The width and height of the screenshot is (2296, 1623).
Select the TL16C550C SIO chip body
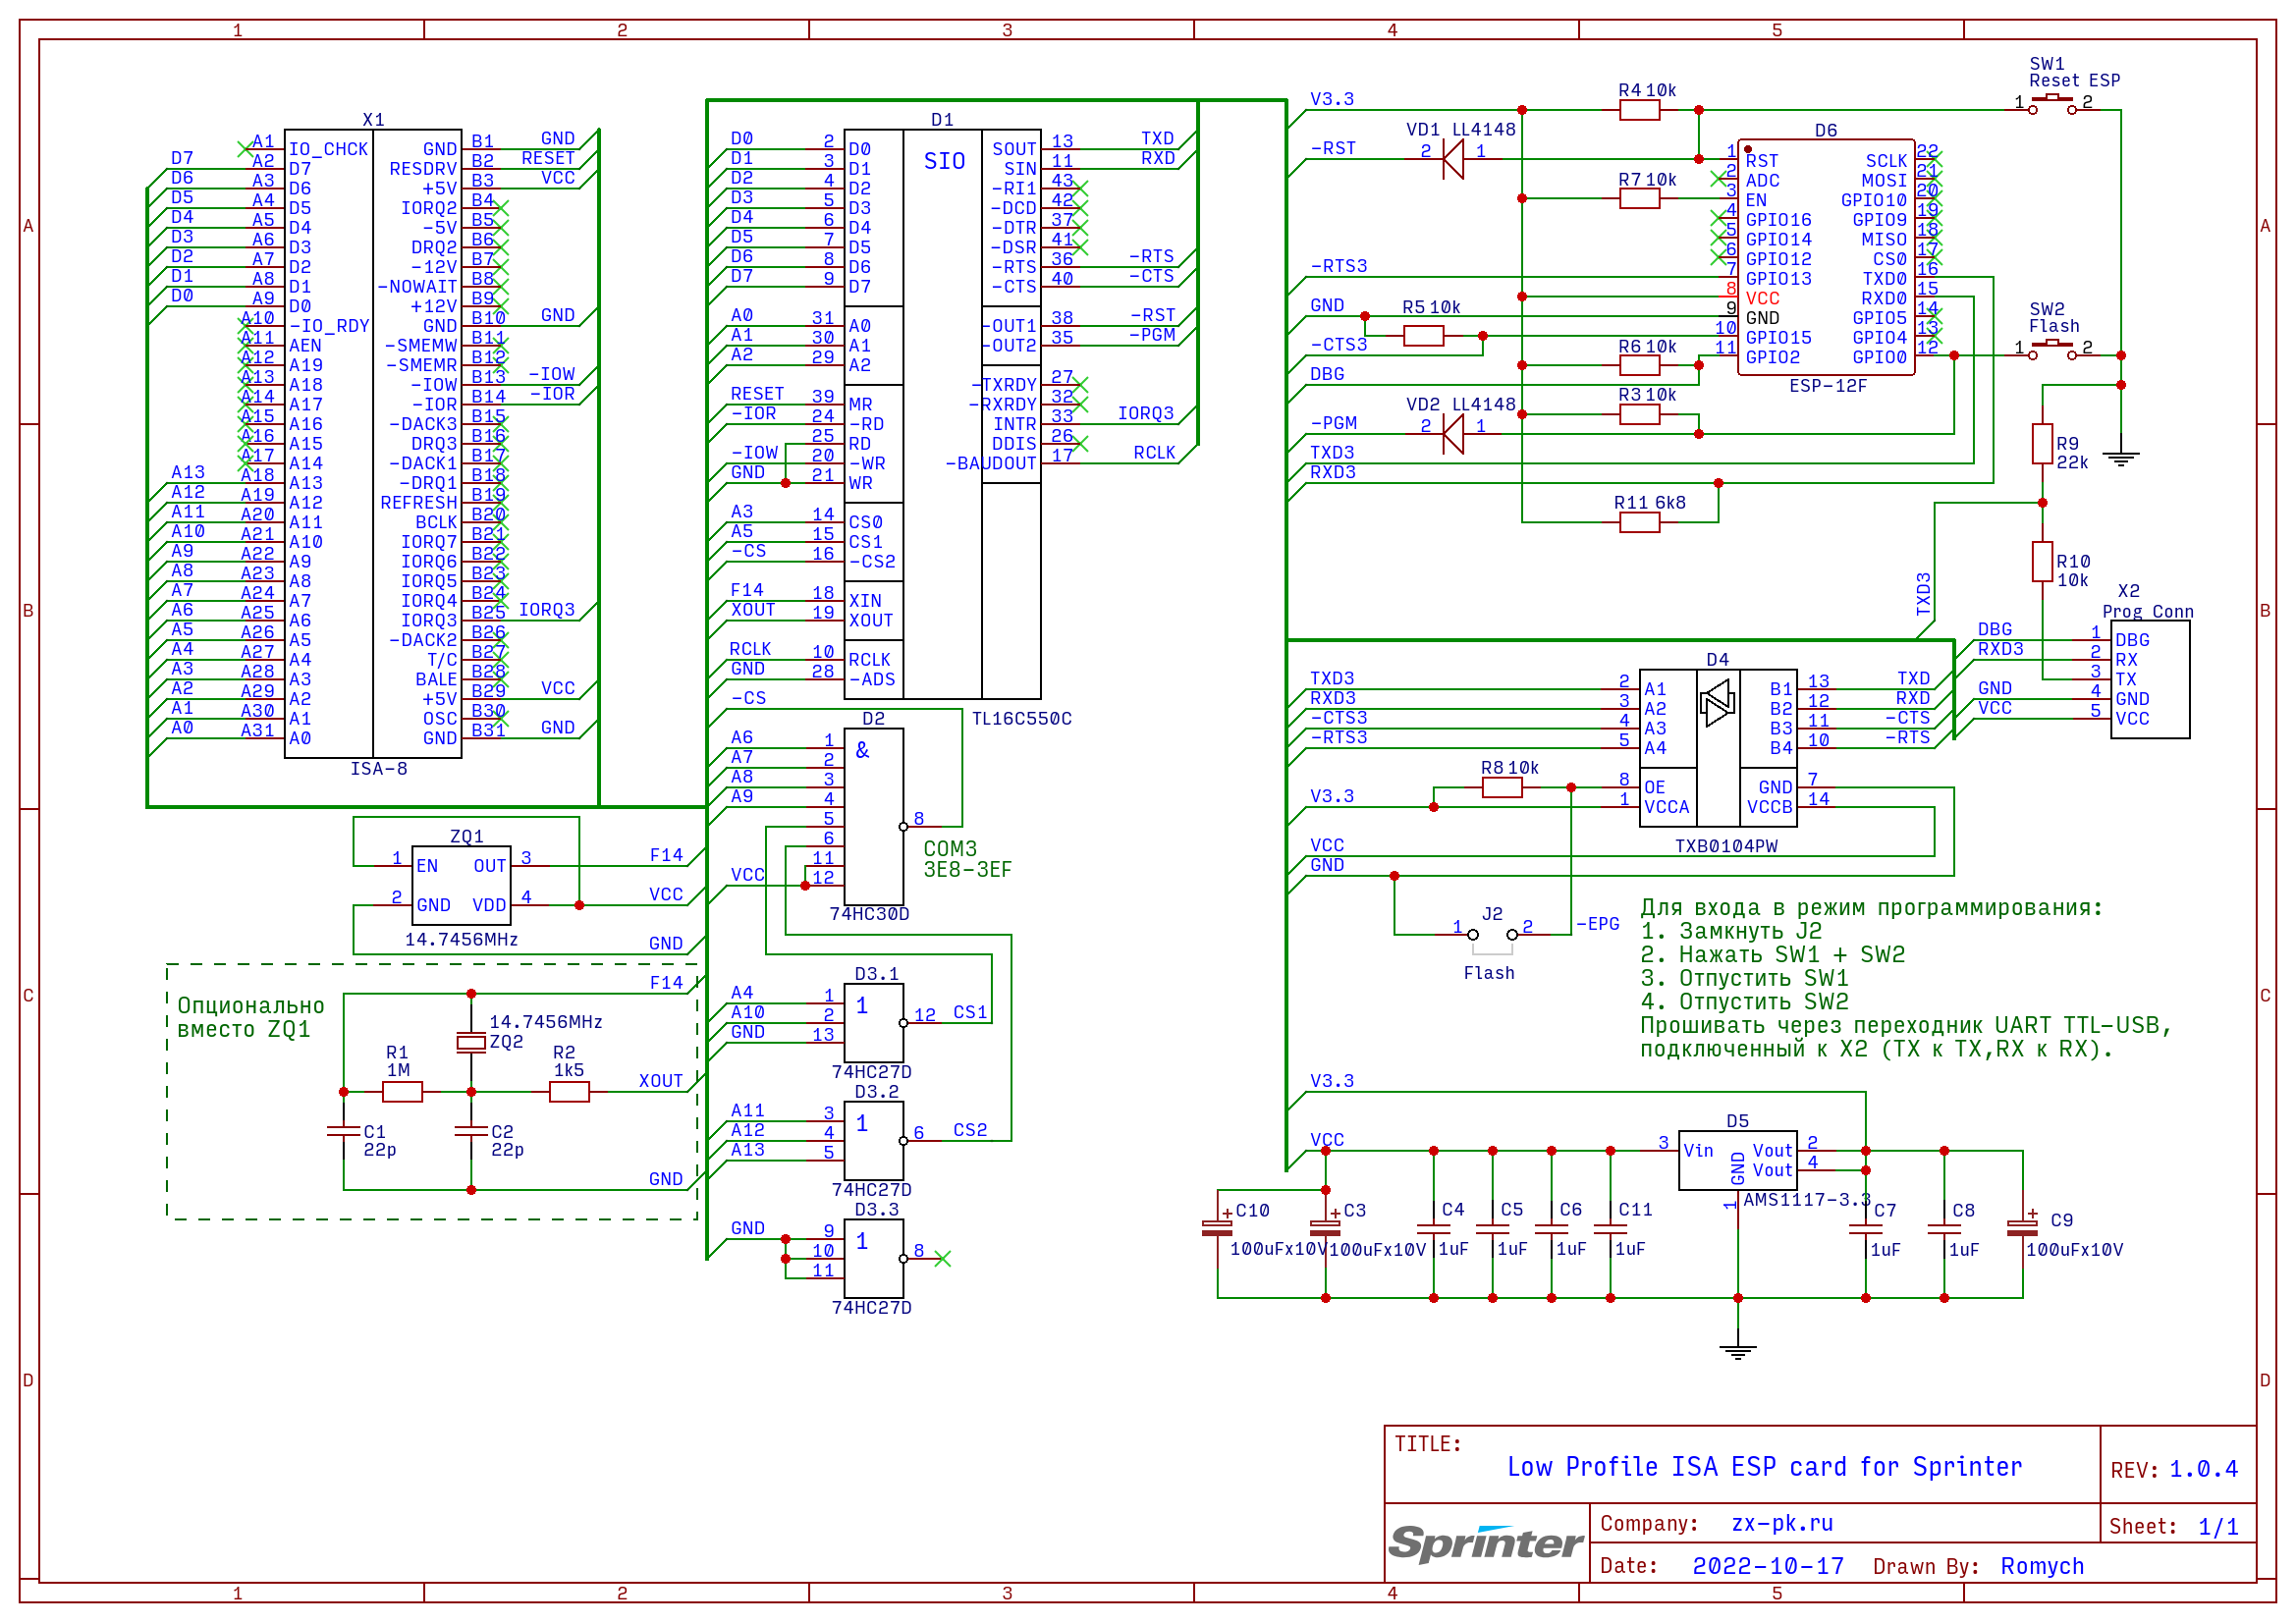pyautogui.click(x=942, y=415)
